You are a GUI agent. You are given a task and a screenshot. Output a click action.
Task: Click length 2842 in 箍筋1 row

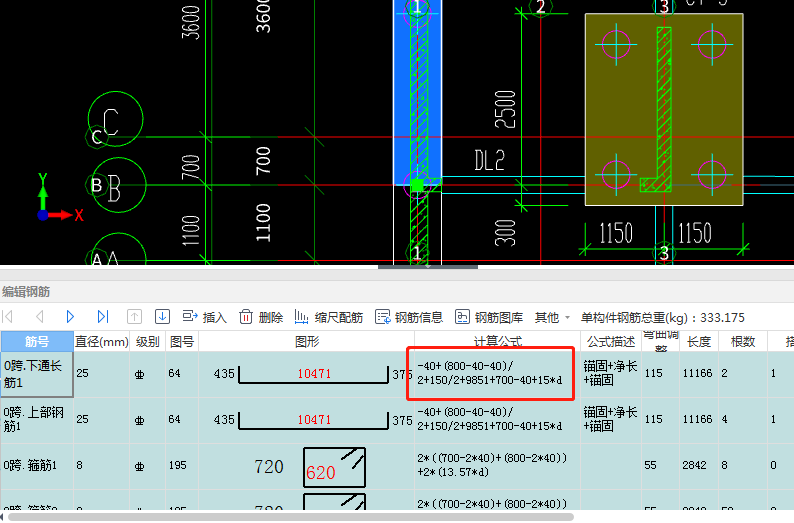(694, 465)
